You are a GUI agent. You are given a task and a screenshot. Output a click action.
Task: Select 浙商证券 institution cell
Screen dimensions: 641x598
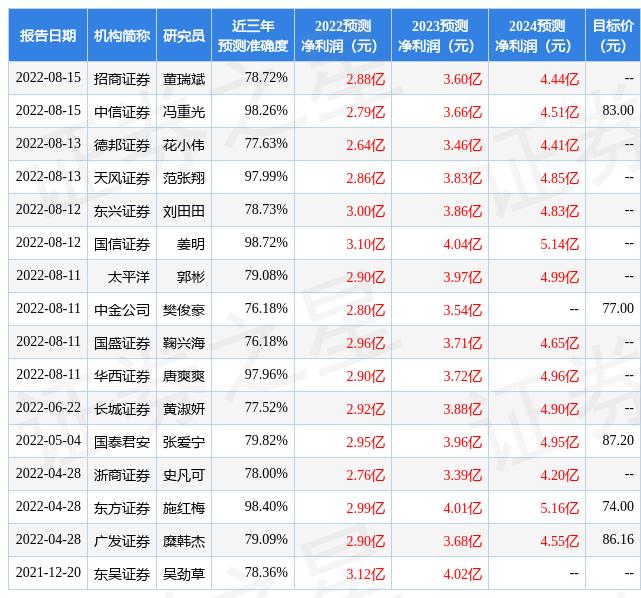(122, 475)
